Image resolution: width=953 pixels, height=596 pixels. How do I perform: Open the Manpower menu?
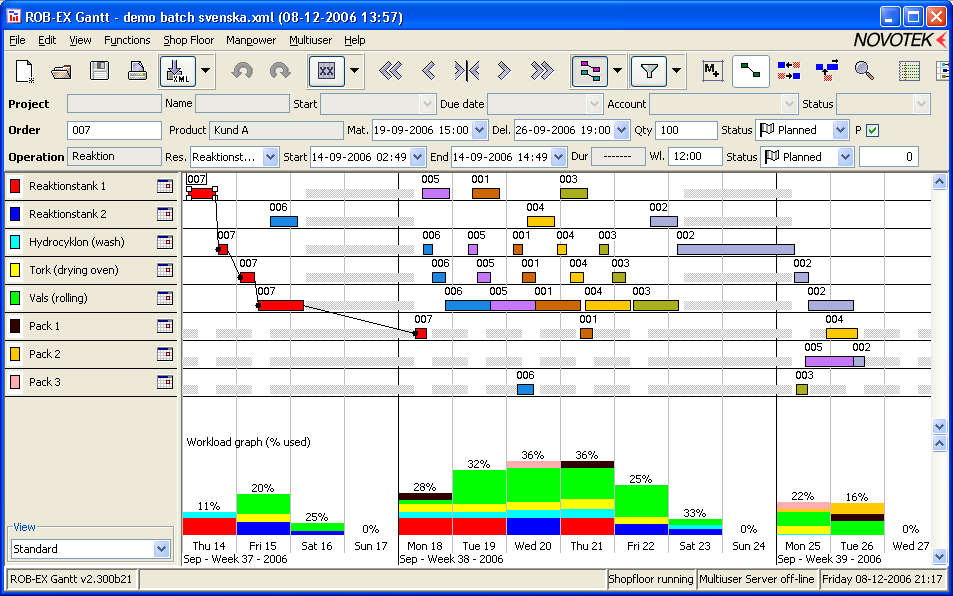pyautogui.click(x=251, y=40)
